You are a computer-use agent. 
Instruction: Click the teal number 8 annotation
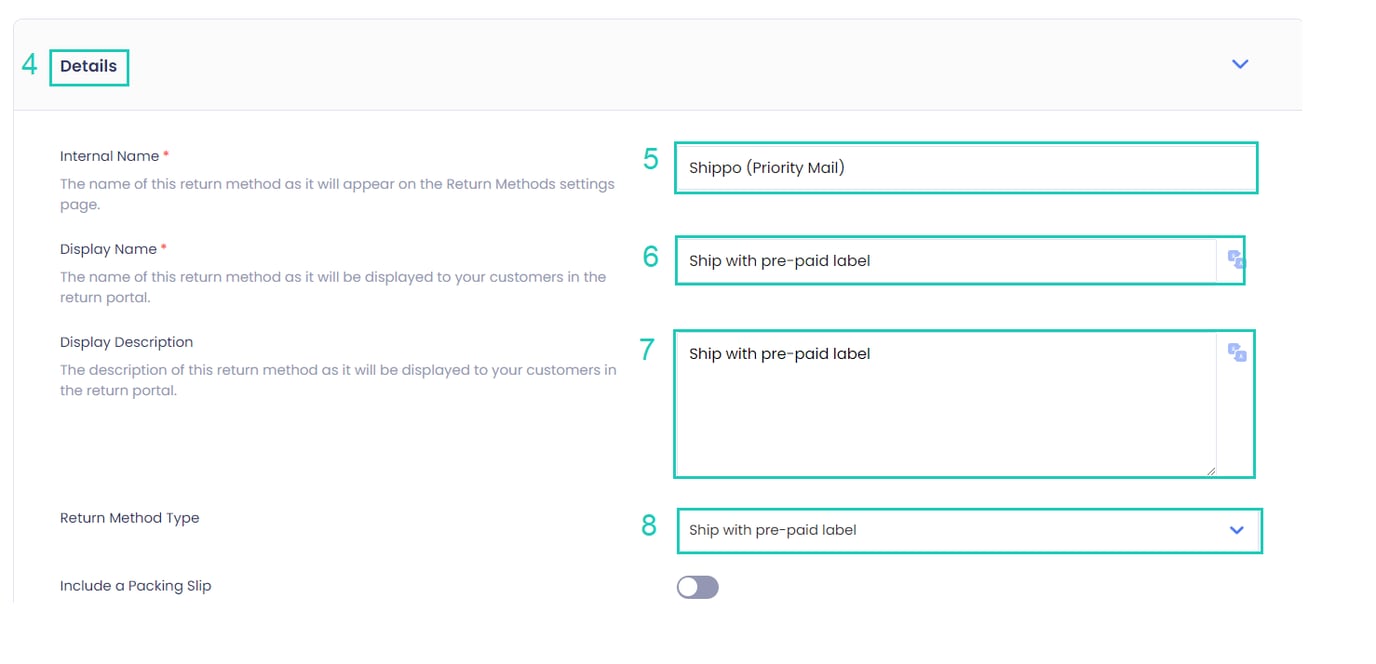click(x=649, y=525)
